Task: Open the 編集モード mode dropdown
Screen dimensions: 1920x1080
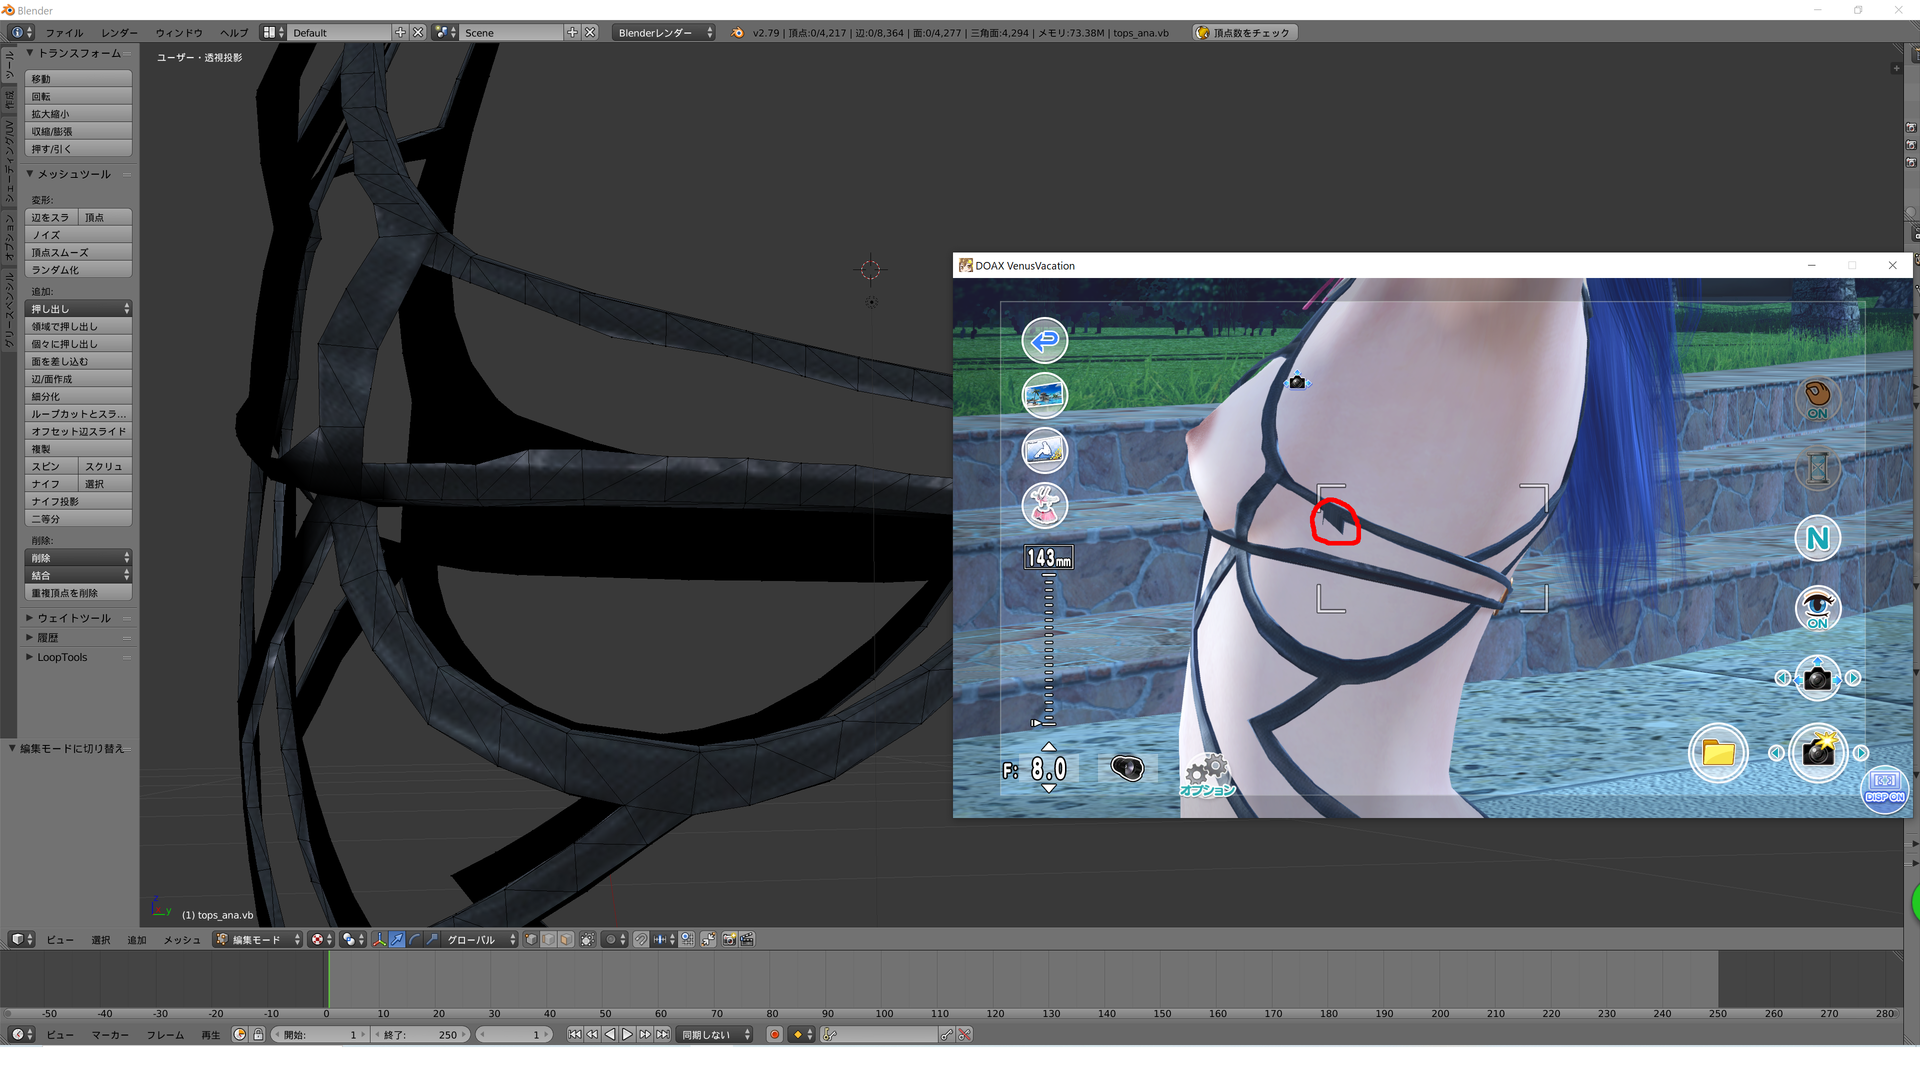Action: 257,939
